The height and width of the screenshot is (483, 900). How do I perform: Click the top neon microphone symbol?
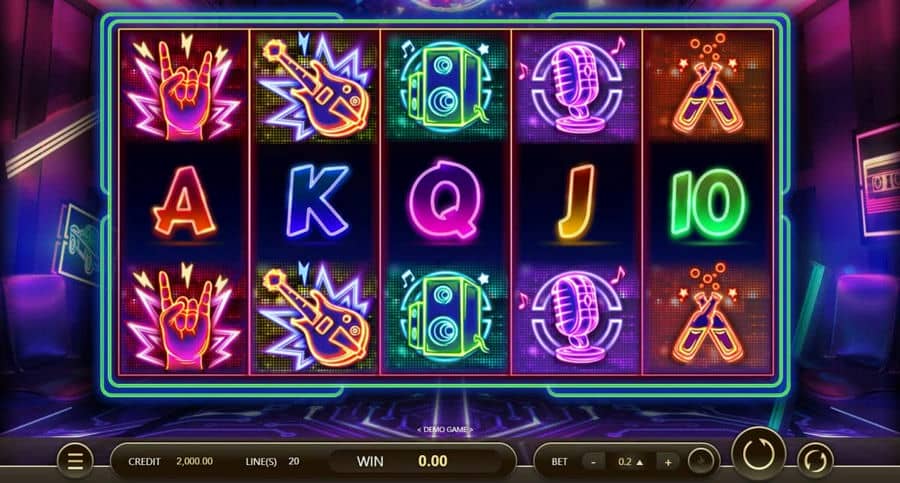tap(577, 86)
